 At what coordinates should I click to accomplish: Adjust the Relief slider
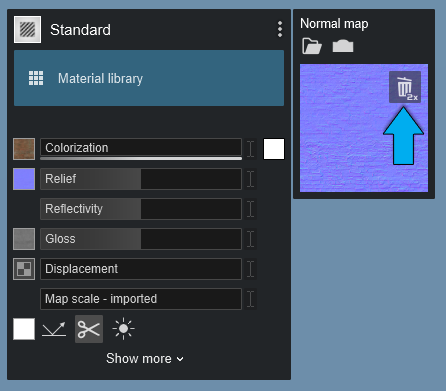pyautogui.click(x=141, y=179)
